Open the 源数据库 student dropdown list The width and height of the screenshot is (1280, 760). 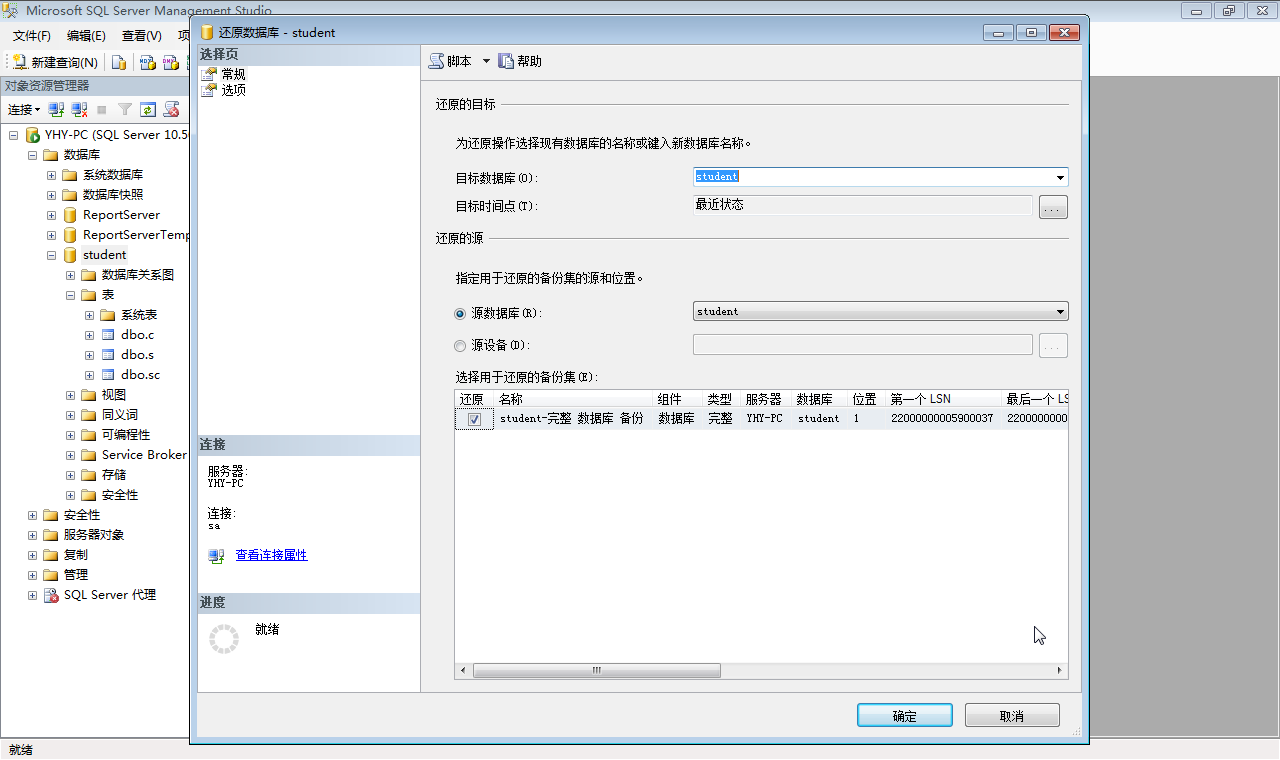pyautogui.click(x=881, y=312)
